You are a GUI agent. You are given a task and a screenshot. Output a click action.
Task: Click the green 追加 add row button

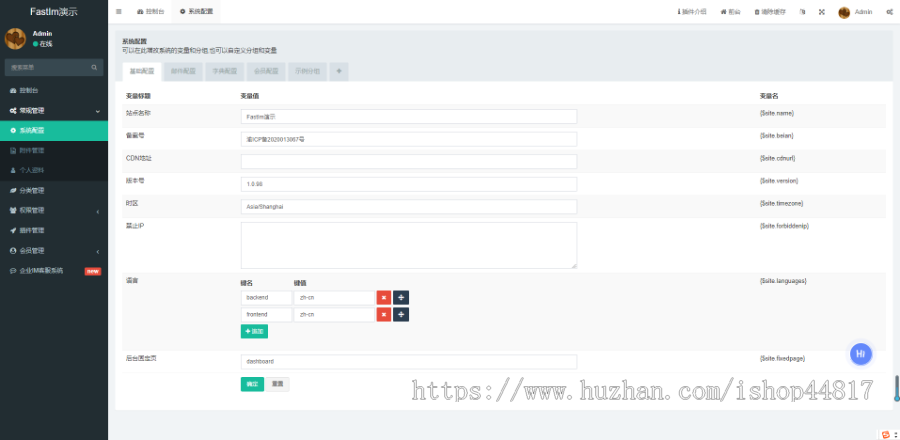[254, 331]
